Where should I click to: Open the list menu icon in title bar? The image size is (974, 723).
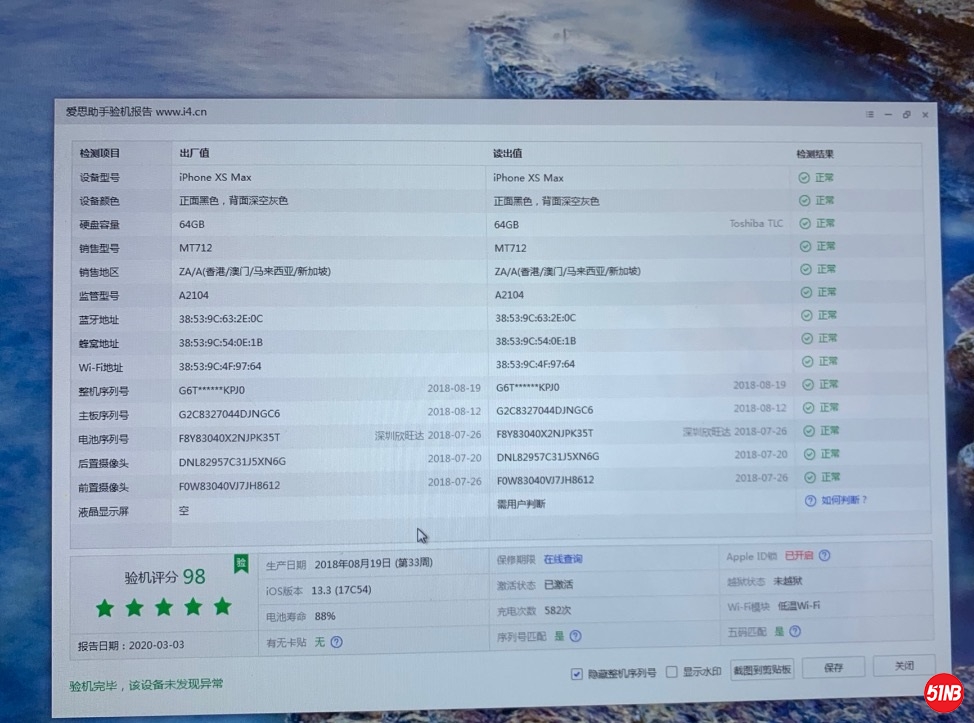870,115
